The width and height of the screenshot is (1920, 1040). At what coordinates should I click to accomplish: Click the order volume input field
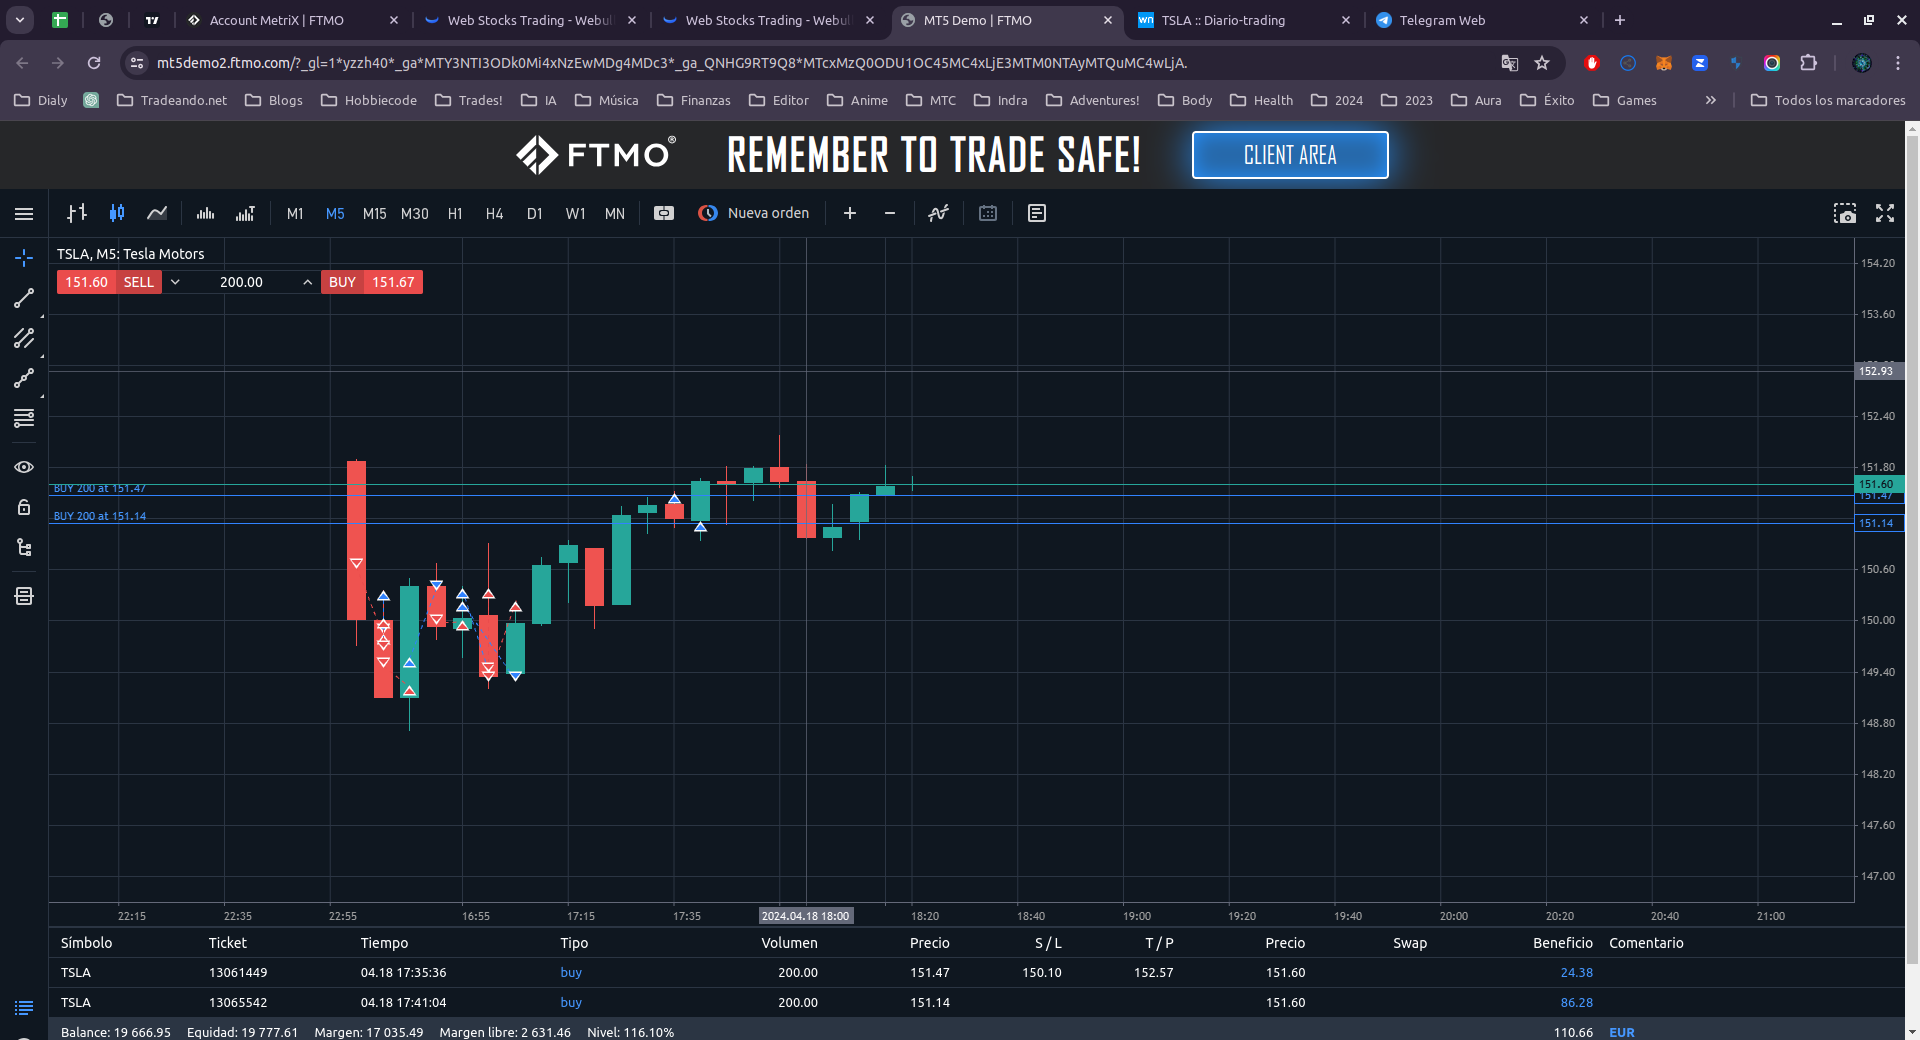(241, 282)
